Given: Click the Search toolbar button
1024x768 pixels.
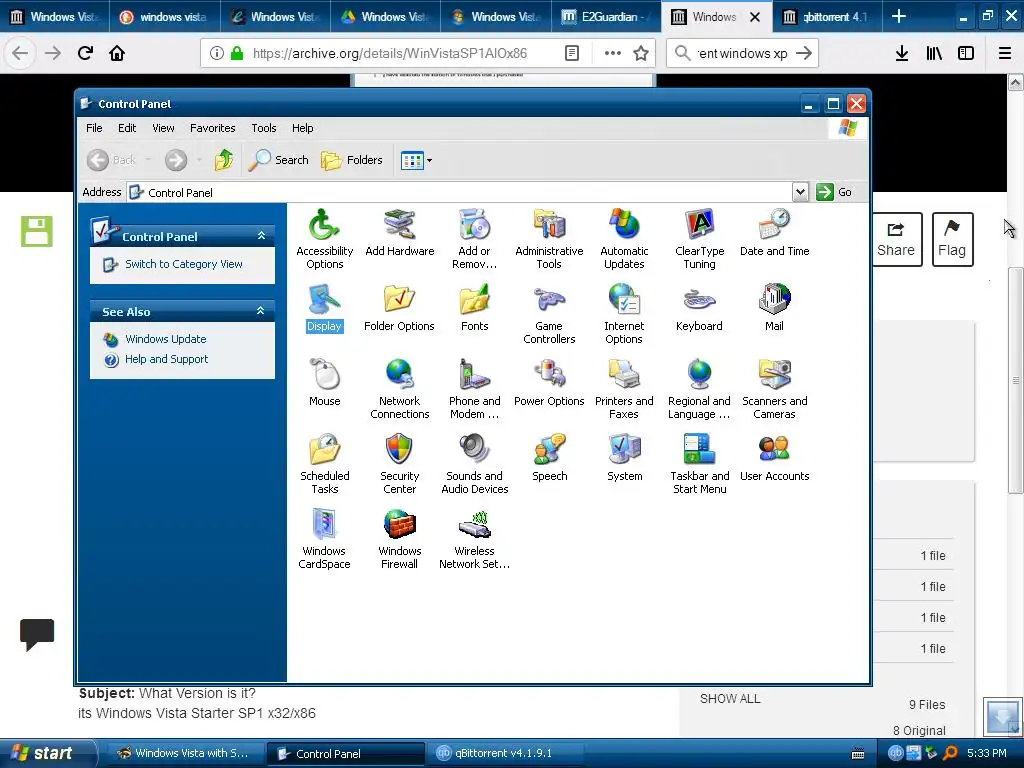Looking at the screenshot, I should tap(278, 159).
